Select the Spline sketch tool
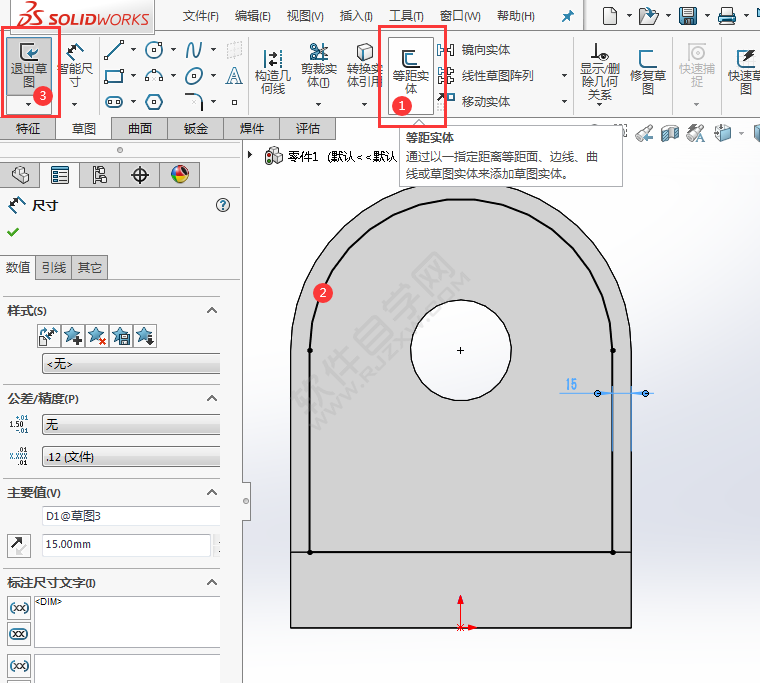This screenshot has width=760, height=683. tap(194, 50)
